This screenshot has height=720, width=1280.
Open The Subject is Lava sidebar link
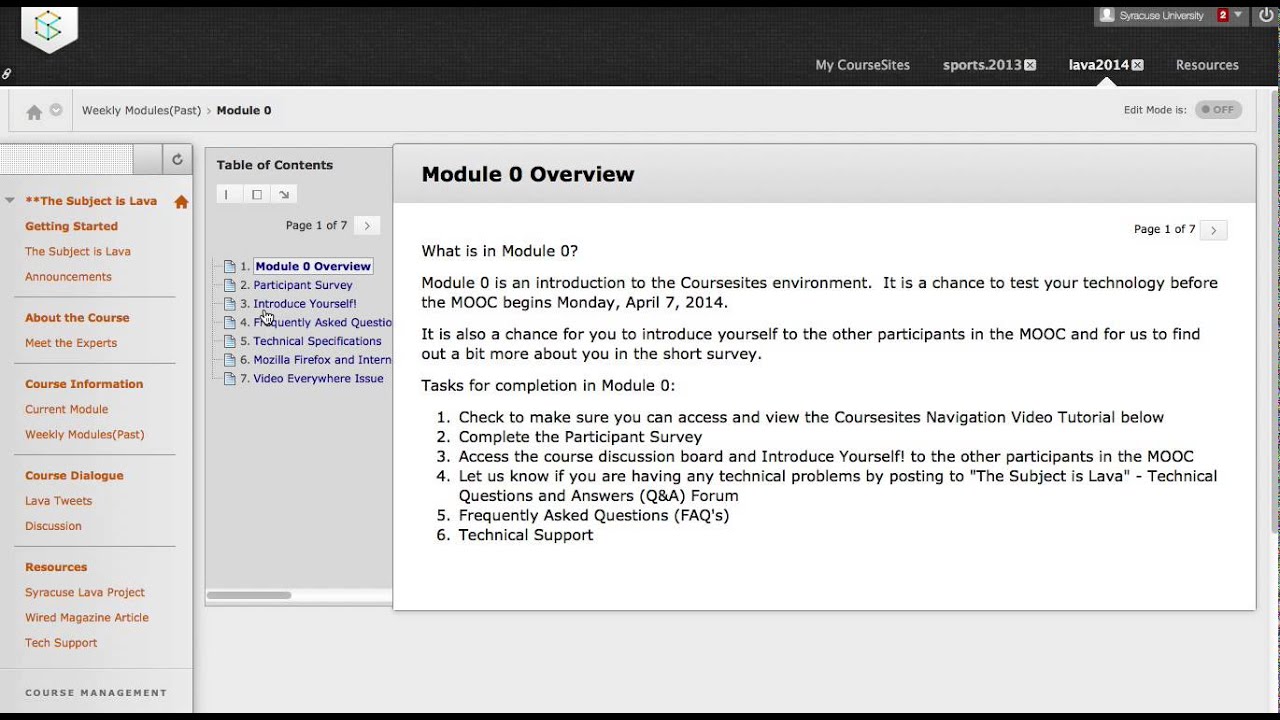[x=78, y=252]
